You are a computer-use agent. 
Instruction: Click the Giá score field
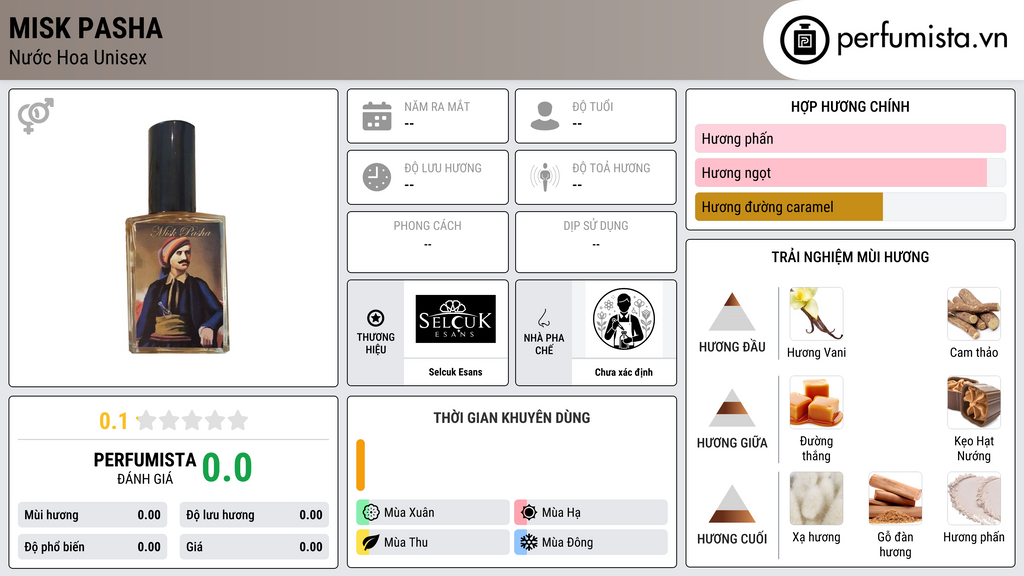tap(254, 547)
